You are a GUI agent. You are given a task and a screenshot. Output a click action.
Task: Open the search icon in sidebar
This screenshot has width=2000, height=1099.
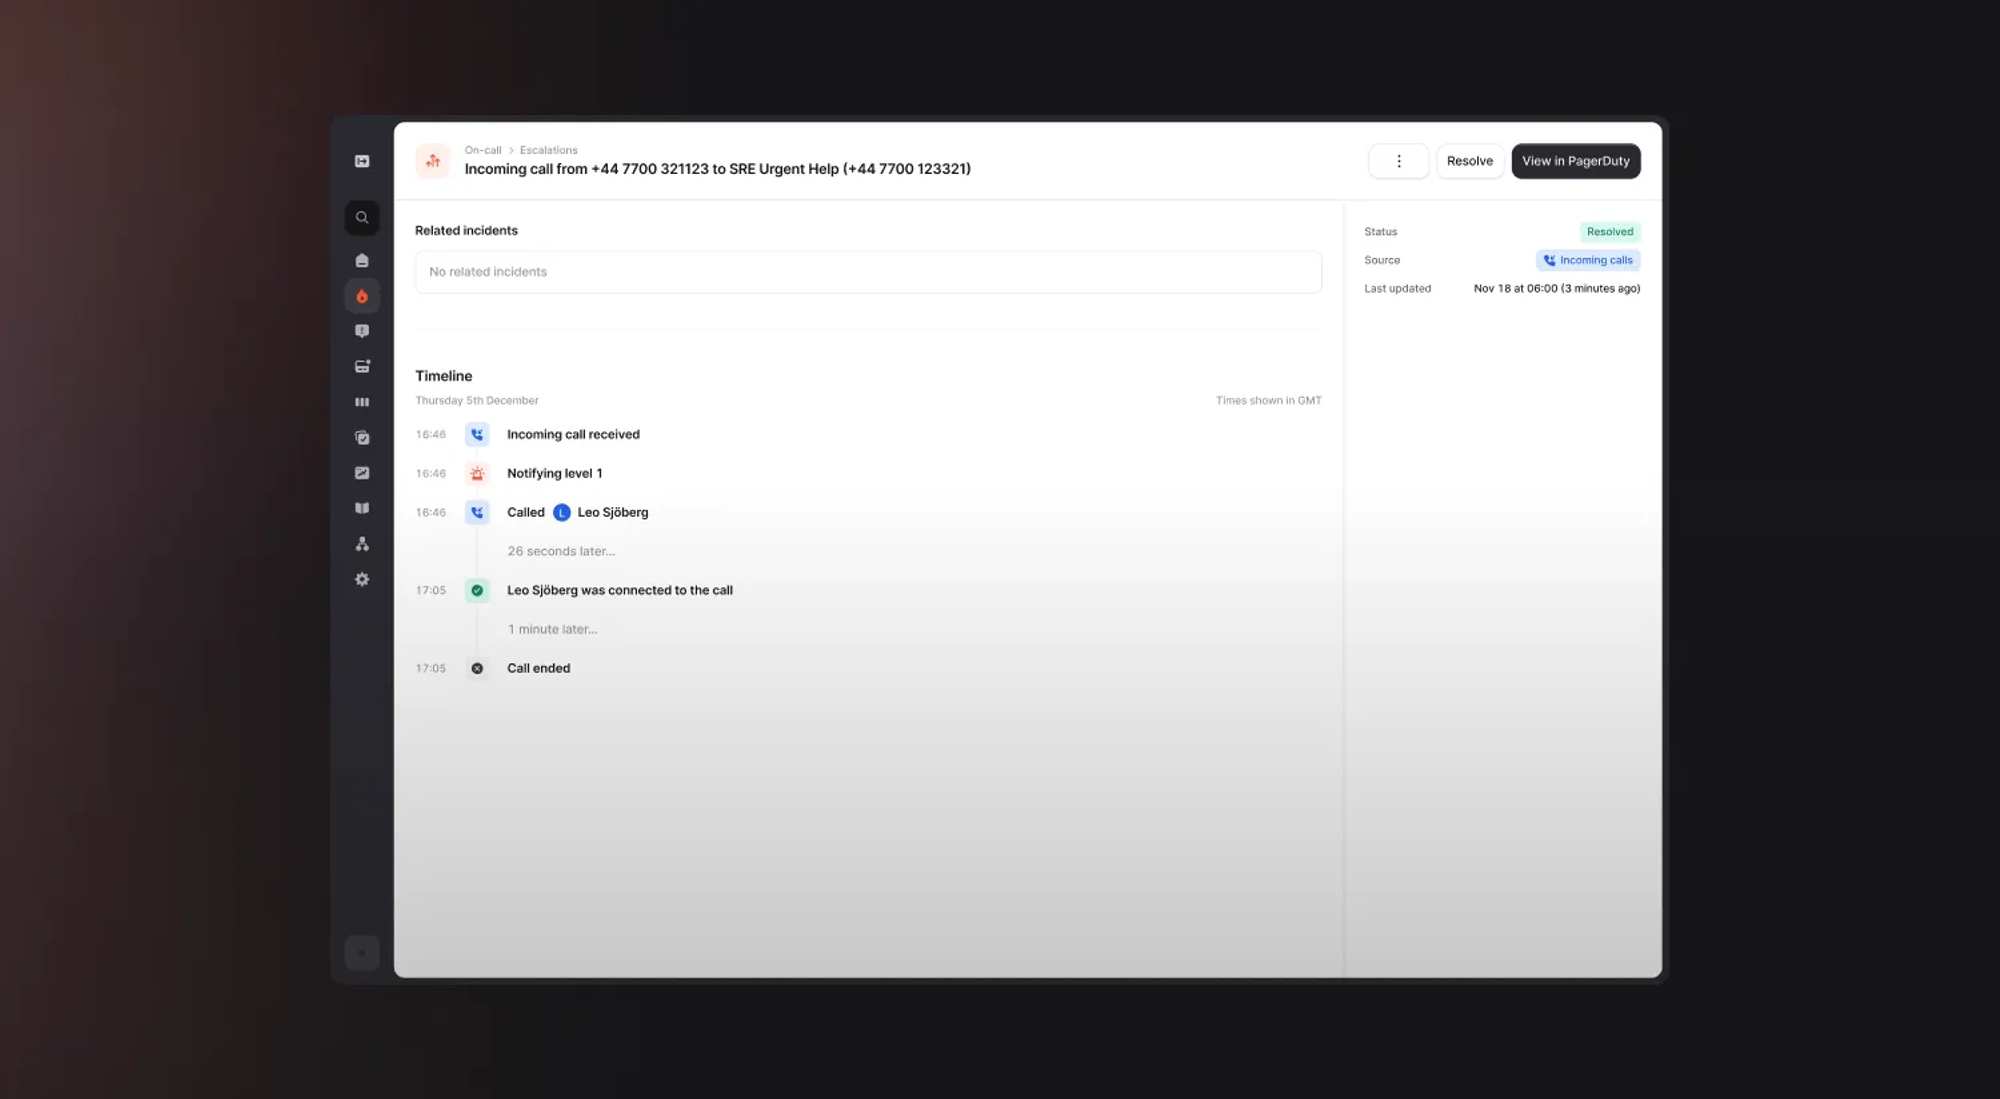(x=362, y=218)
